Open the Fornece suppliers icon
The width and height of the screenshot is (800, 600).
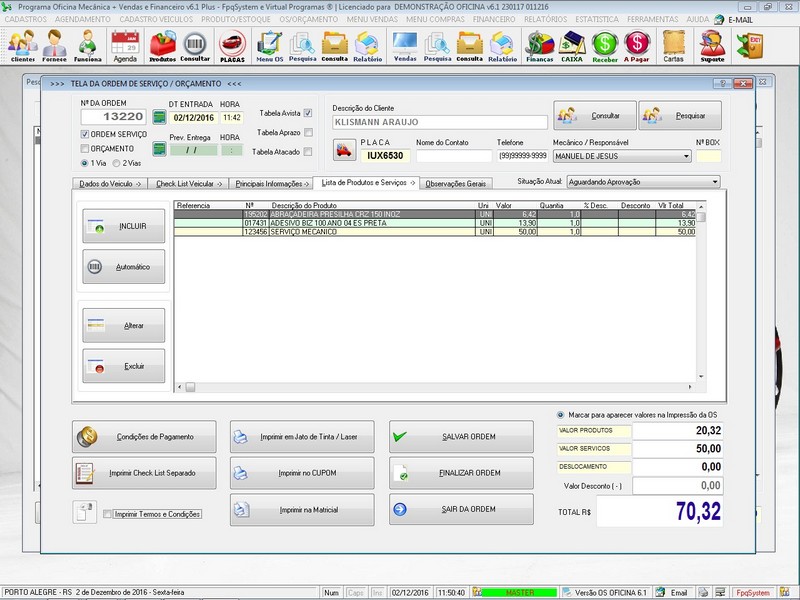(54, 46)
